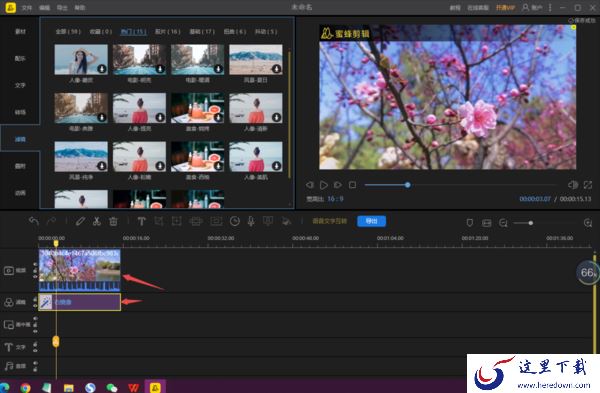Open the 文字 sidebar panel
600x393 pixels.
click(x=20, y=85)
